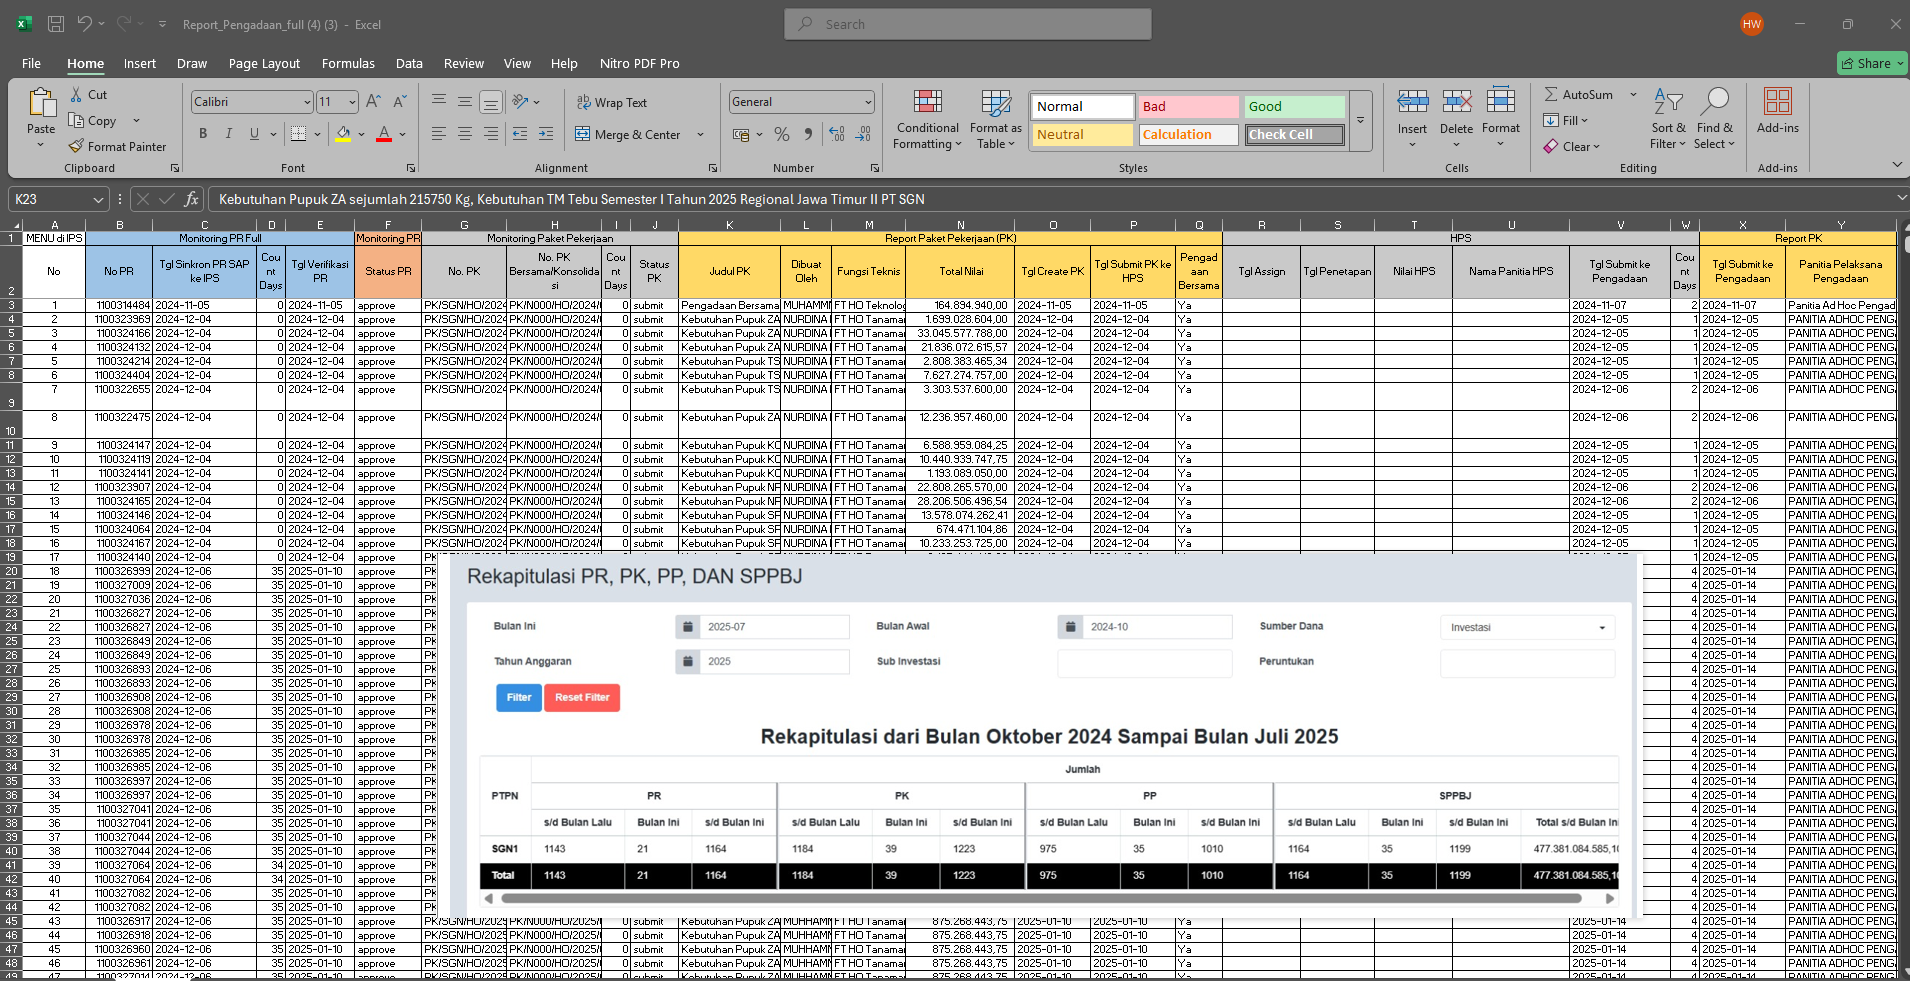
Task: Switch to the Page Layout tab
Action: [264, 63]
